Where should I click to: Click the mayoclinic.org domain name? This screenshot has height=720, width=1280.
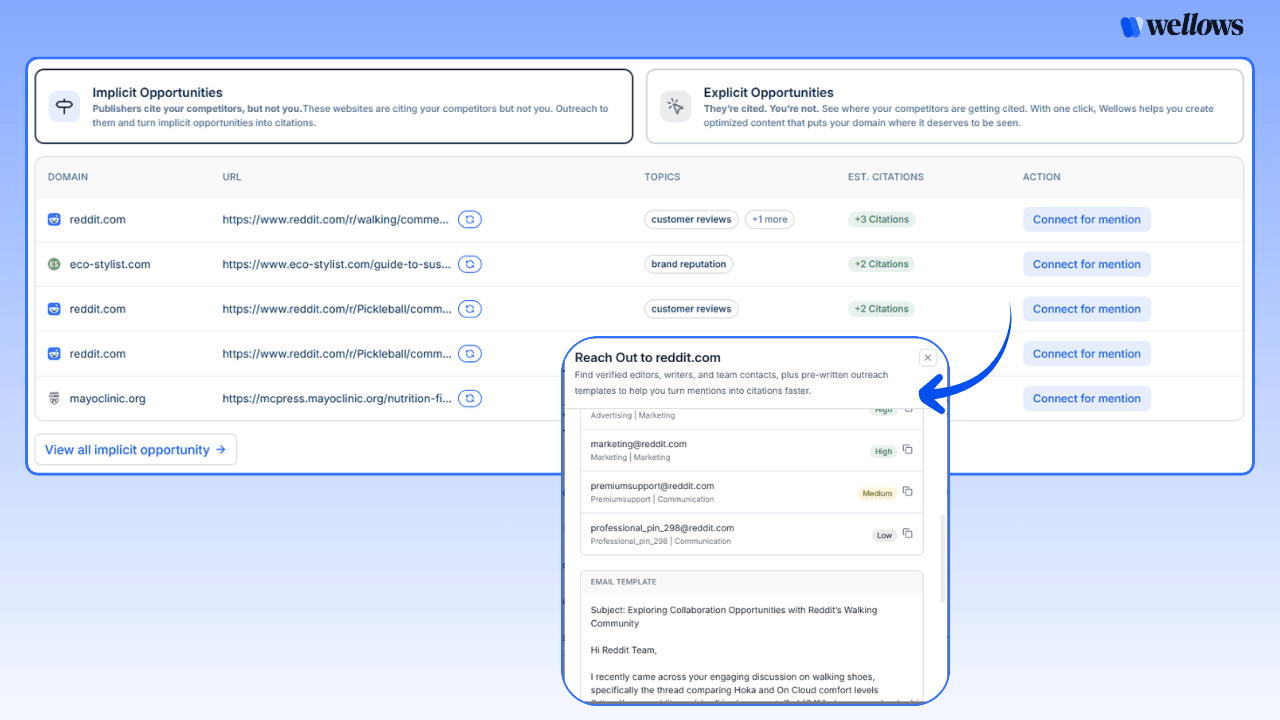tap(107, 398)
